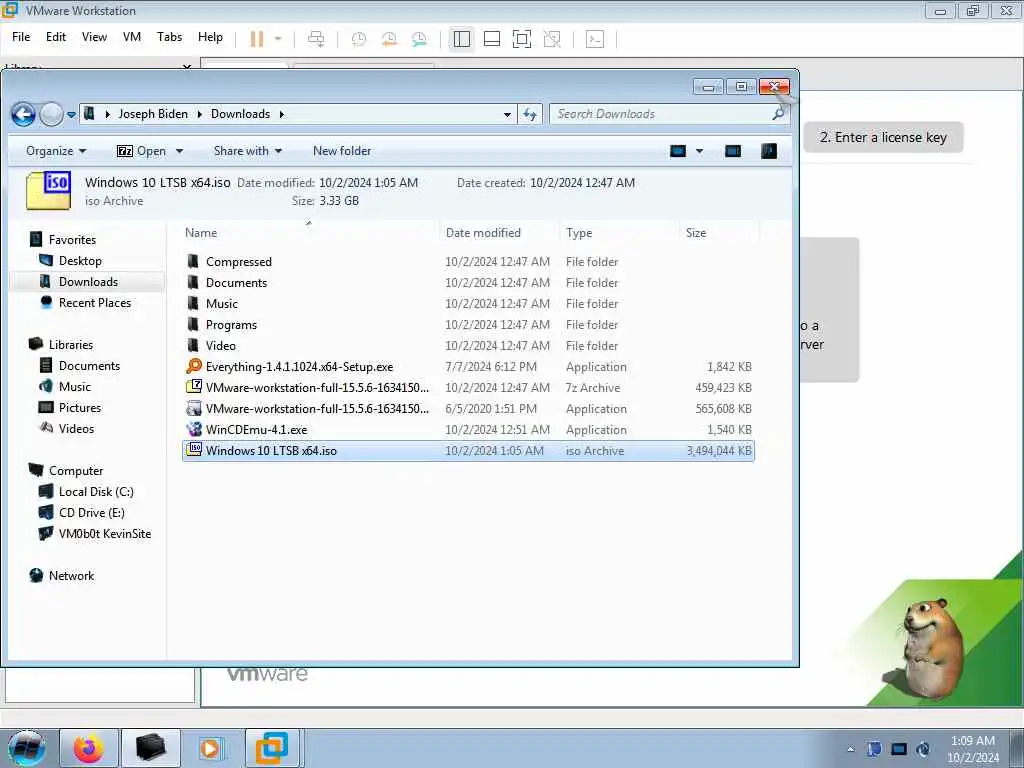Select Windows 10 LTSB x64.iso in the list
1024x768 pixels.
468,451
